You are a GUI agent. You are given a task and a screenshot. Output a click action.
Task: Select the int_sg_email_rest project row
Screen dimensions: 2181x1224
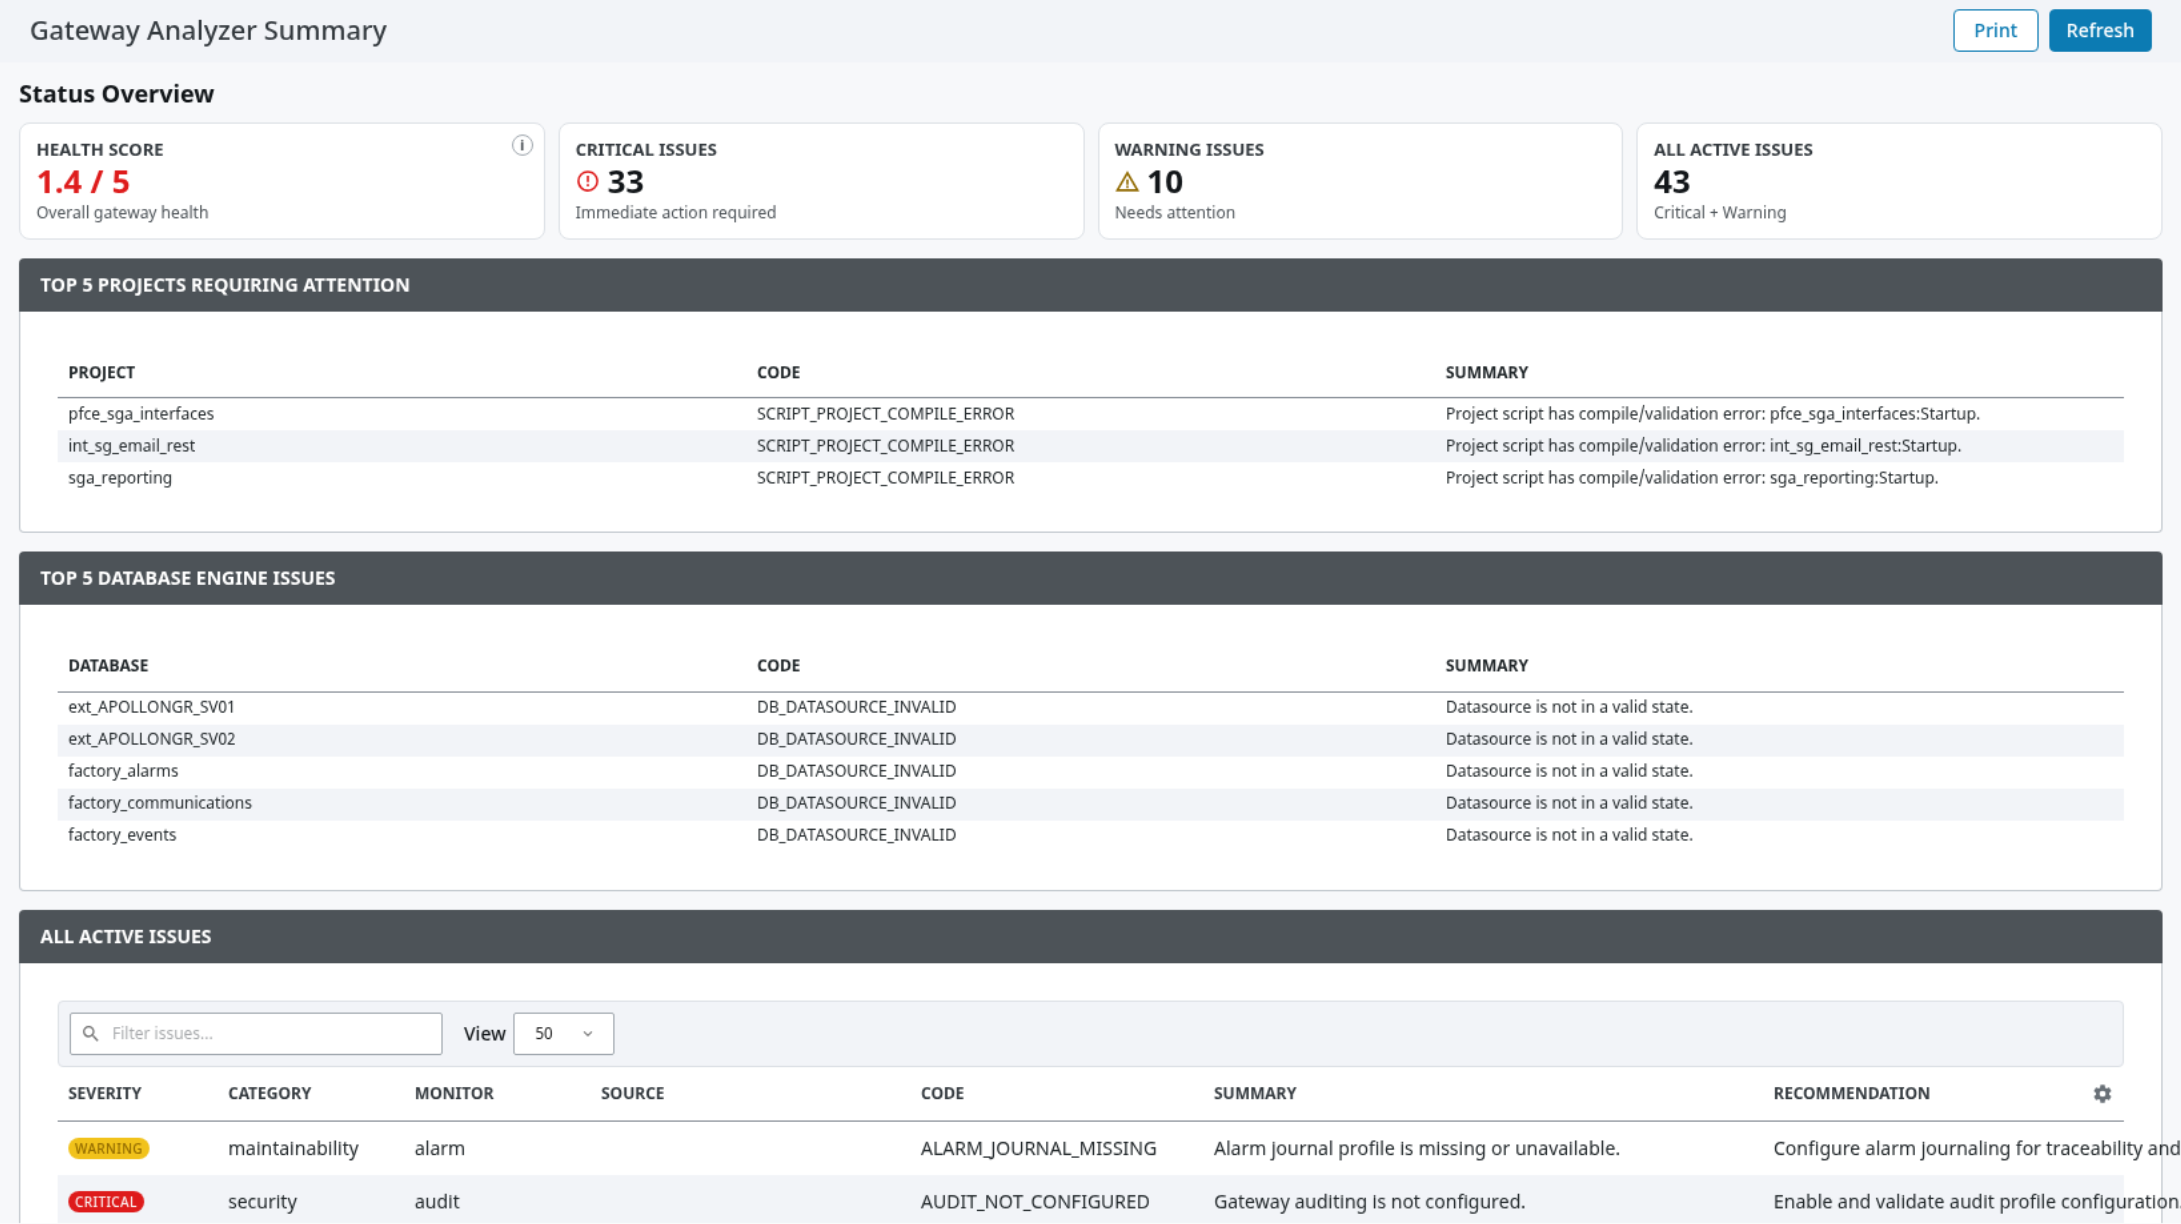1090,446
